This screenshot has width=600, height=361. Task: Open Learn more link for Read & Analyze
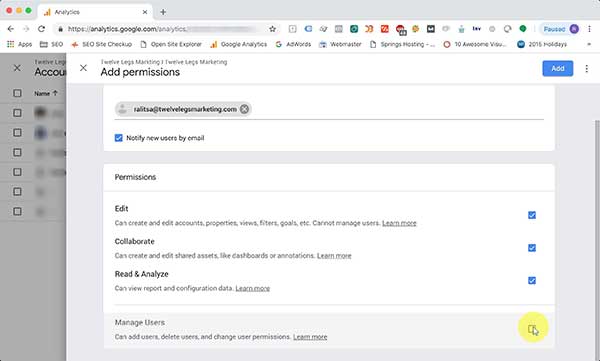[x=253, y=288]
